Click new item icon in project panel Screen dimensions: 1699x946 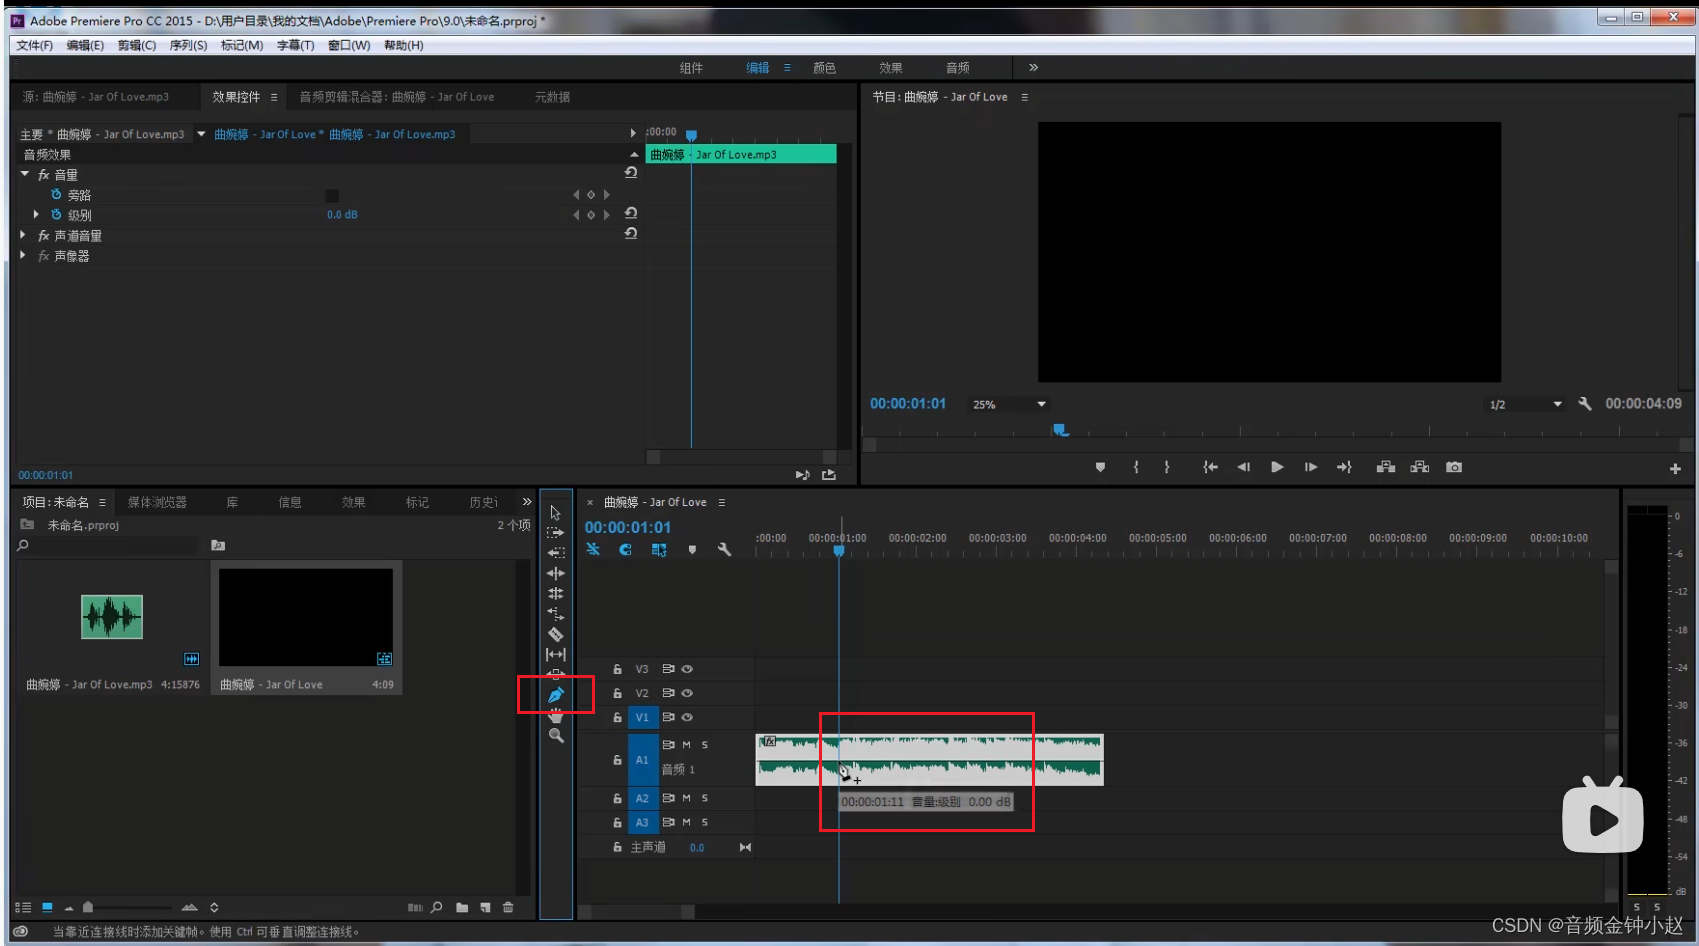click(x=485, y=908)
